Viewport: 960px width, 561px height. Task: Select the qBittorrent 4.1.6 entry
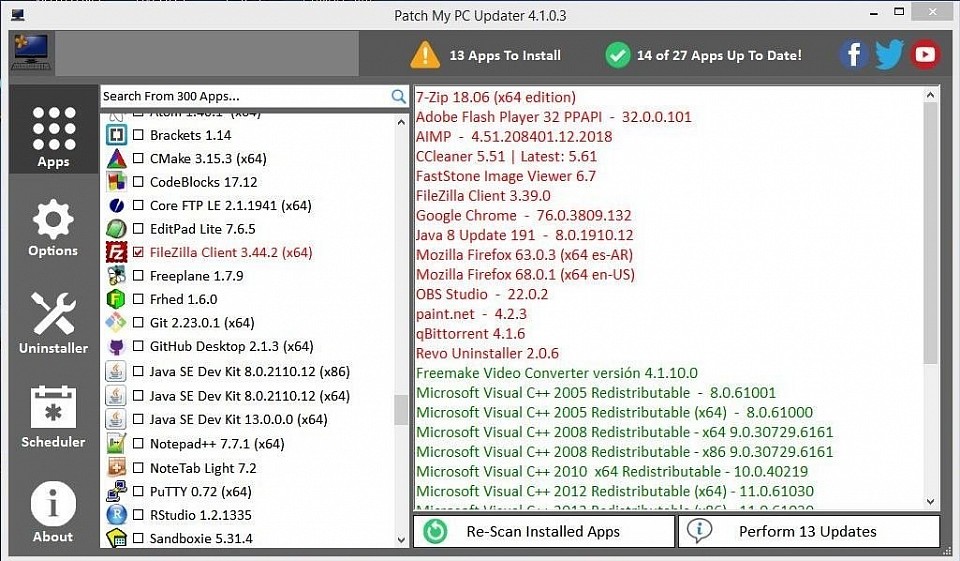point(470,334)
